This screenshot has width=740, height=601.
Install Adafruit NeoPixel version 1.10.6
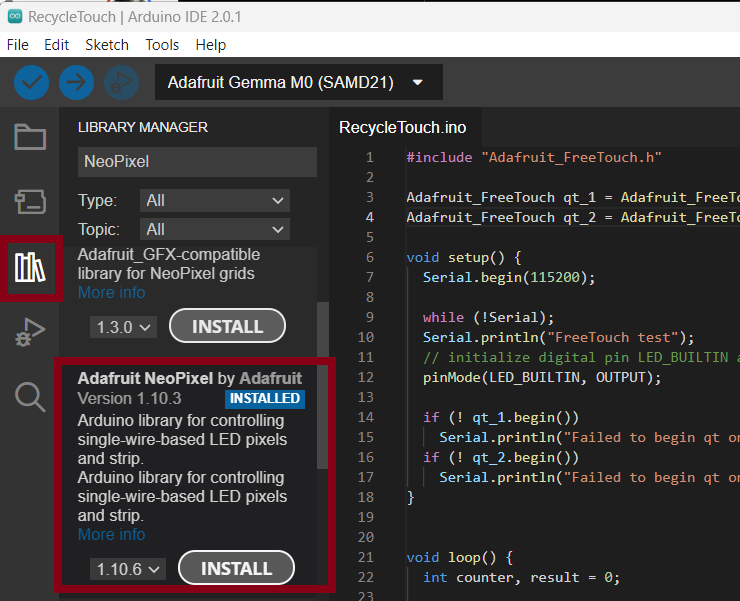pyautogui.click(x=236, y=568)
